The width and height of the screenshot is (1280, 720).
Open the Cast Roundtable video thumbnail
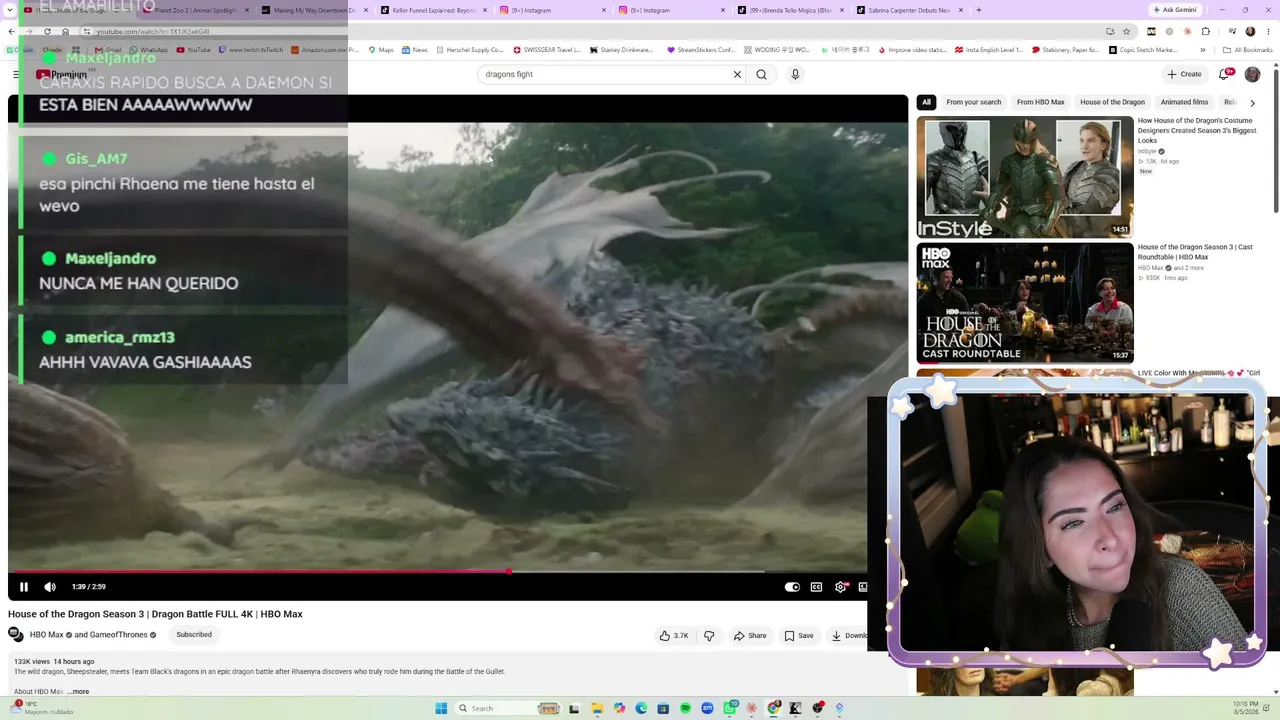tap(1025, 303)
